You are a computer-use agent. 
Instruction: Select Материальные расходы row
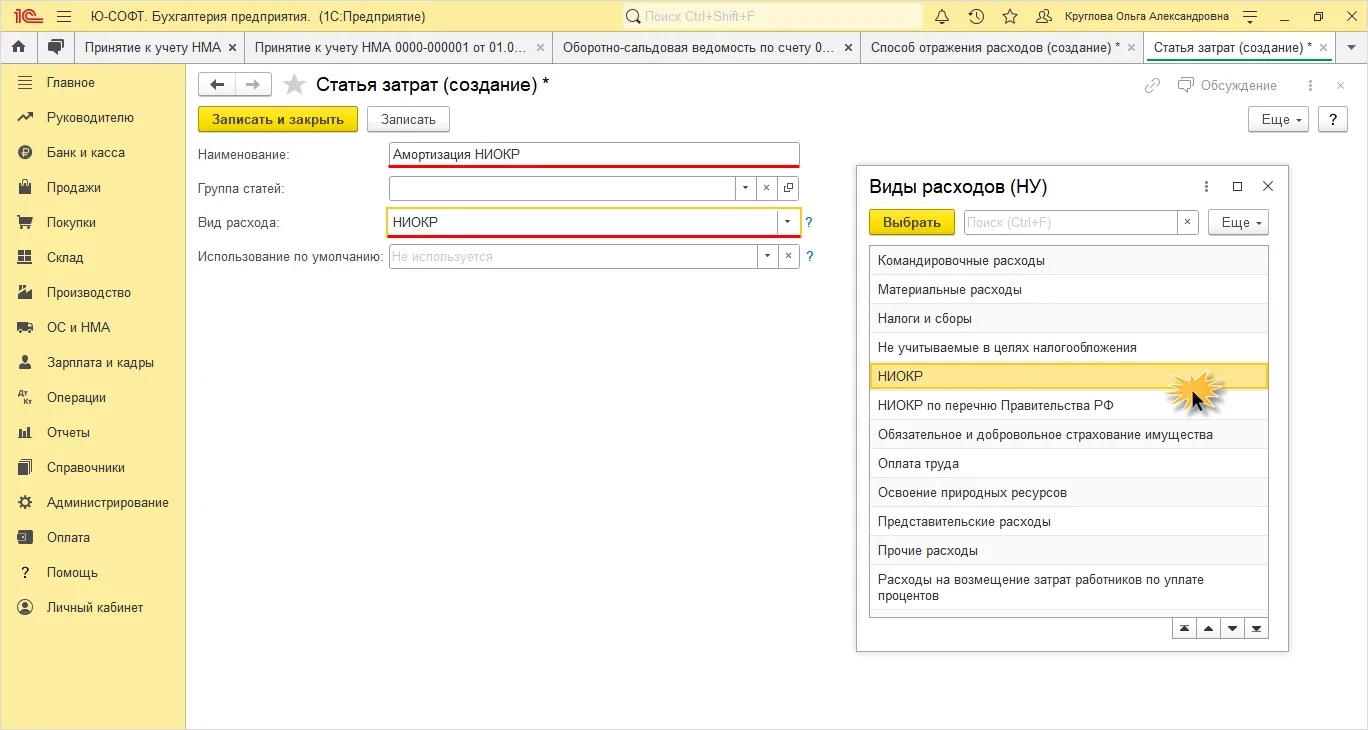point(1069,289)
